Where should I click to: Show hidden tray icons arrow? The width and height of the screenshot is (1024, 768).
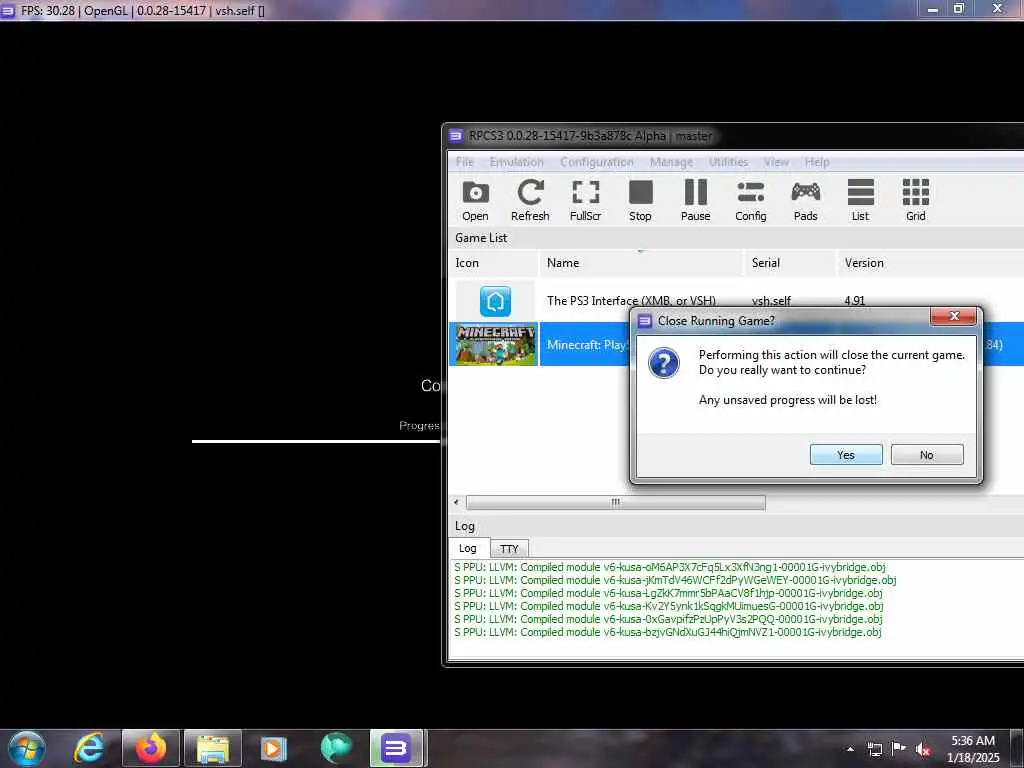pos(850,749)
